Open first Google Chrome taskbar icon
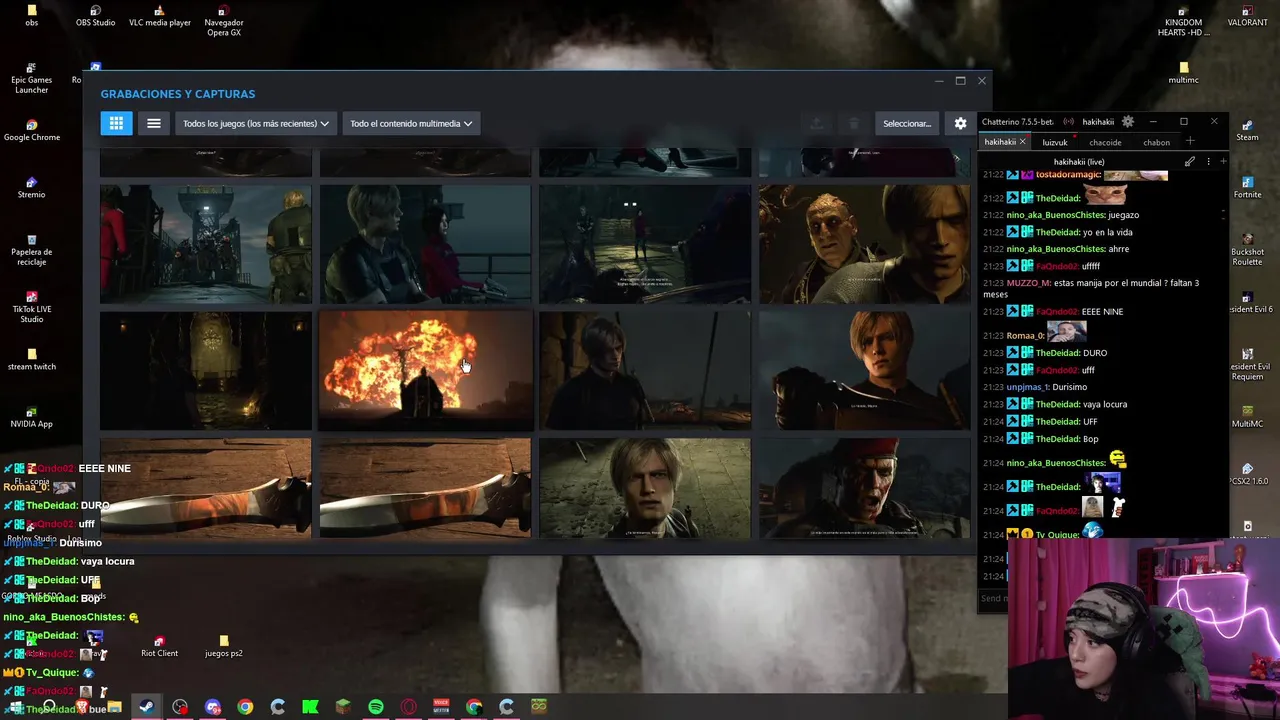The width and height of the screenshot is (1280, 720). (245, 706)
